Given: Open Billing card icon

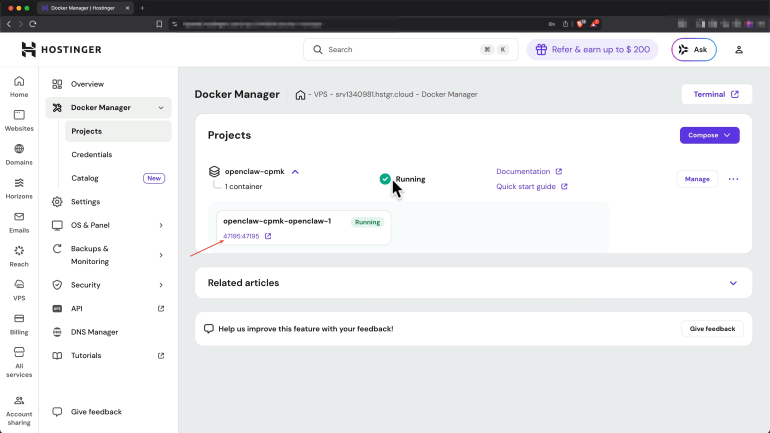Looking at the screenshot, I should (x=19, y=319).
